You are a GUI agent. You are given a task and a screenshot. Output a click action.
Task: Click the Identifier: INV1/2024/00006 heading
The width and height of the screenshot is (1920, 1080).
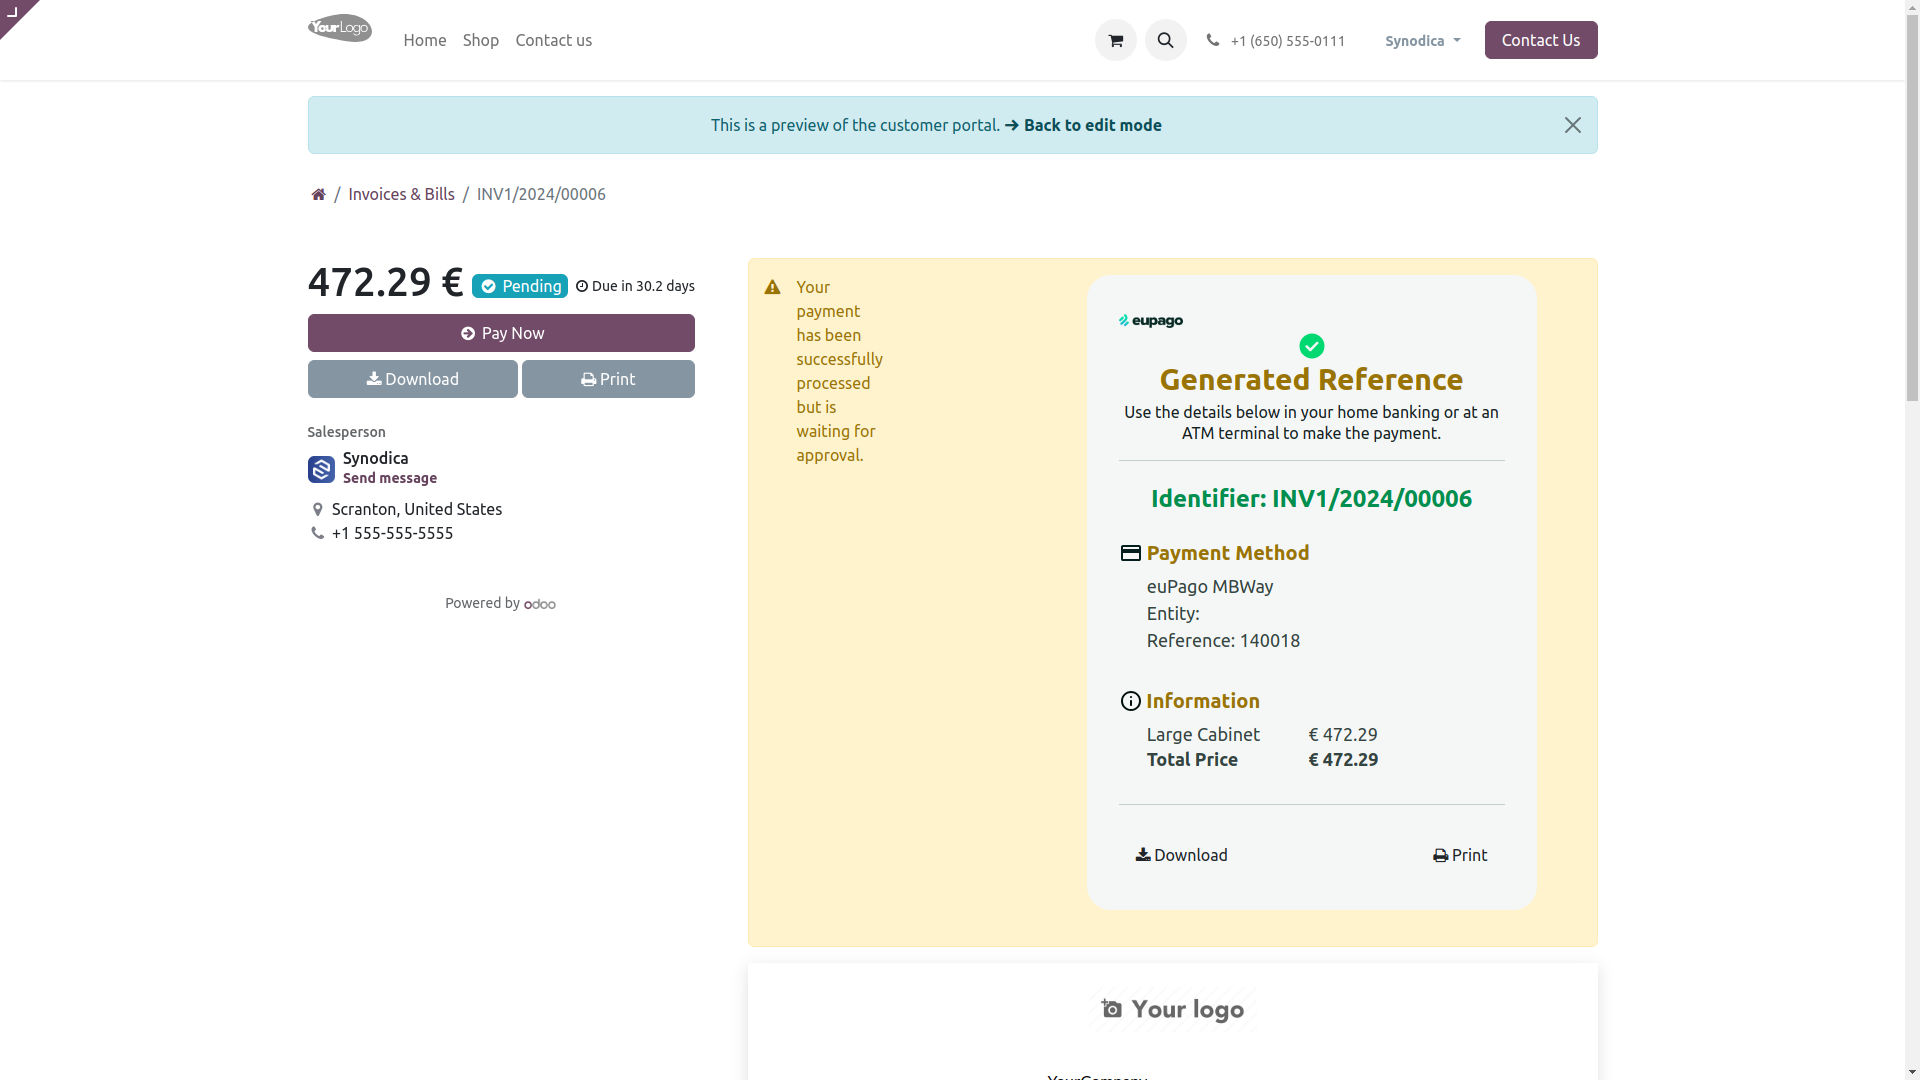[1311, 498]
